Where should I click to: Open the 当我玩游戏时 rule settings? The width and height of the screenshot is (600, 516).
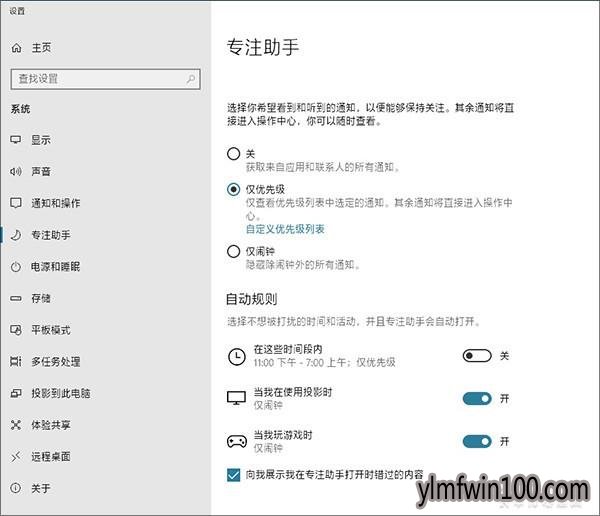click(283, 435)
